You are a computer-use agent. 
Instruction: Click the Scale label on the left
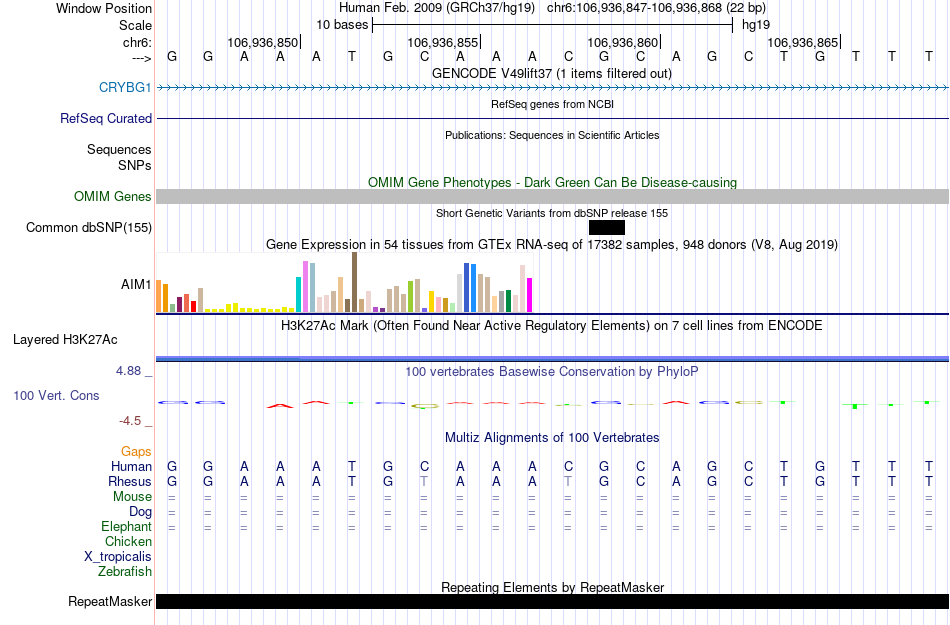135,25
